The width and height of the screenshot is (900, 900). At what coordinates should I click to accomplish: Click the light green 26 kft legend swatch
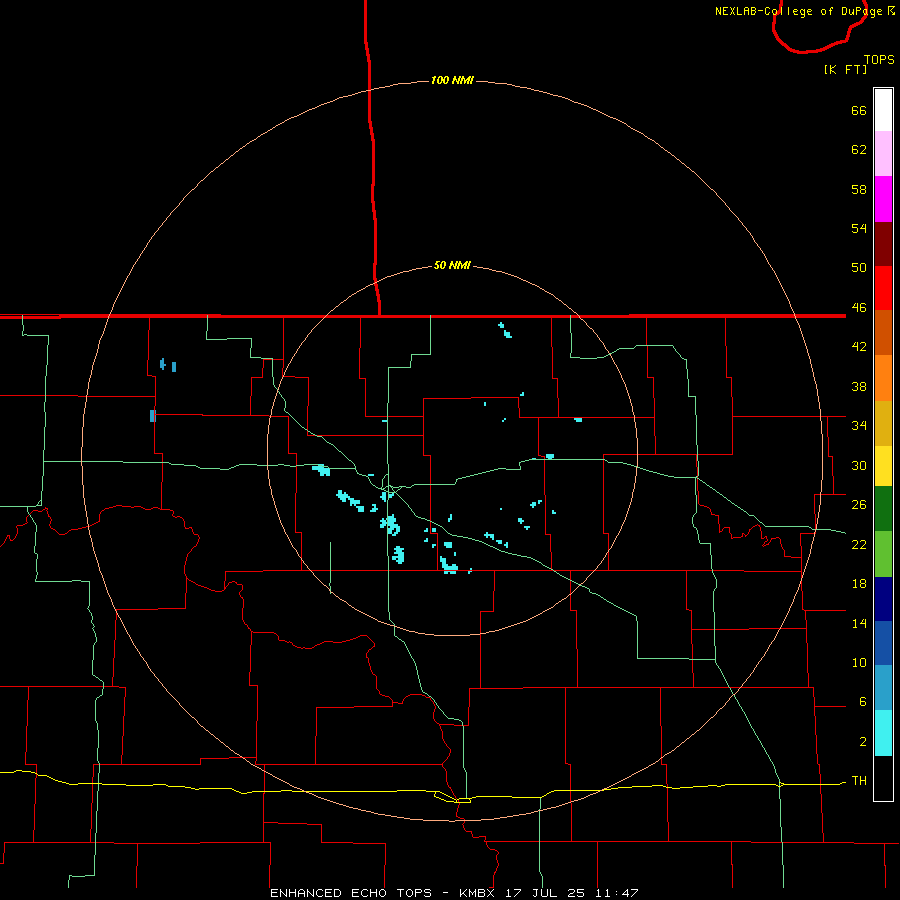[x=883, y=554]
